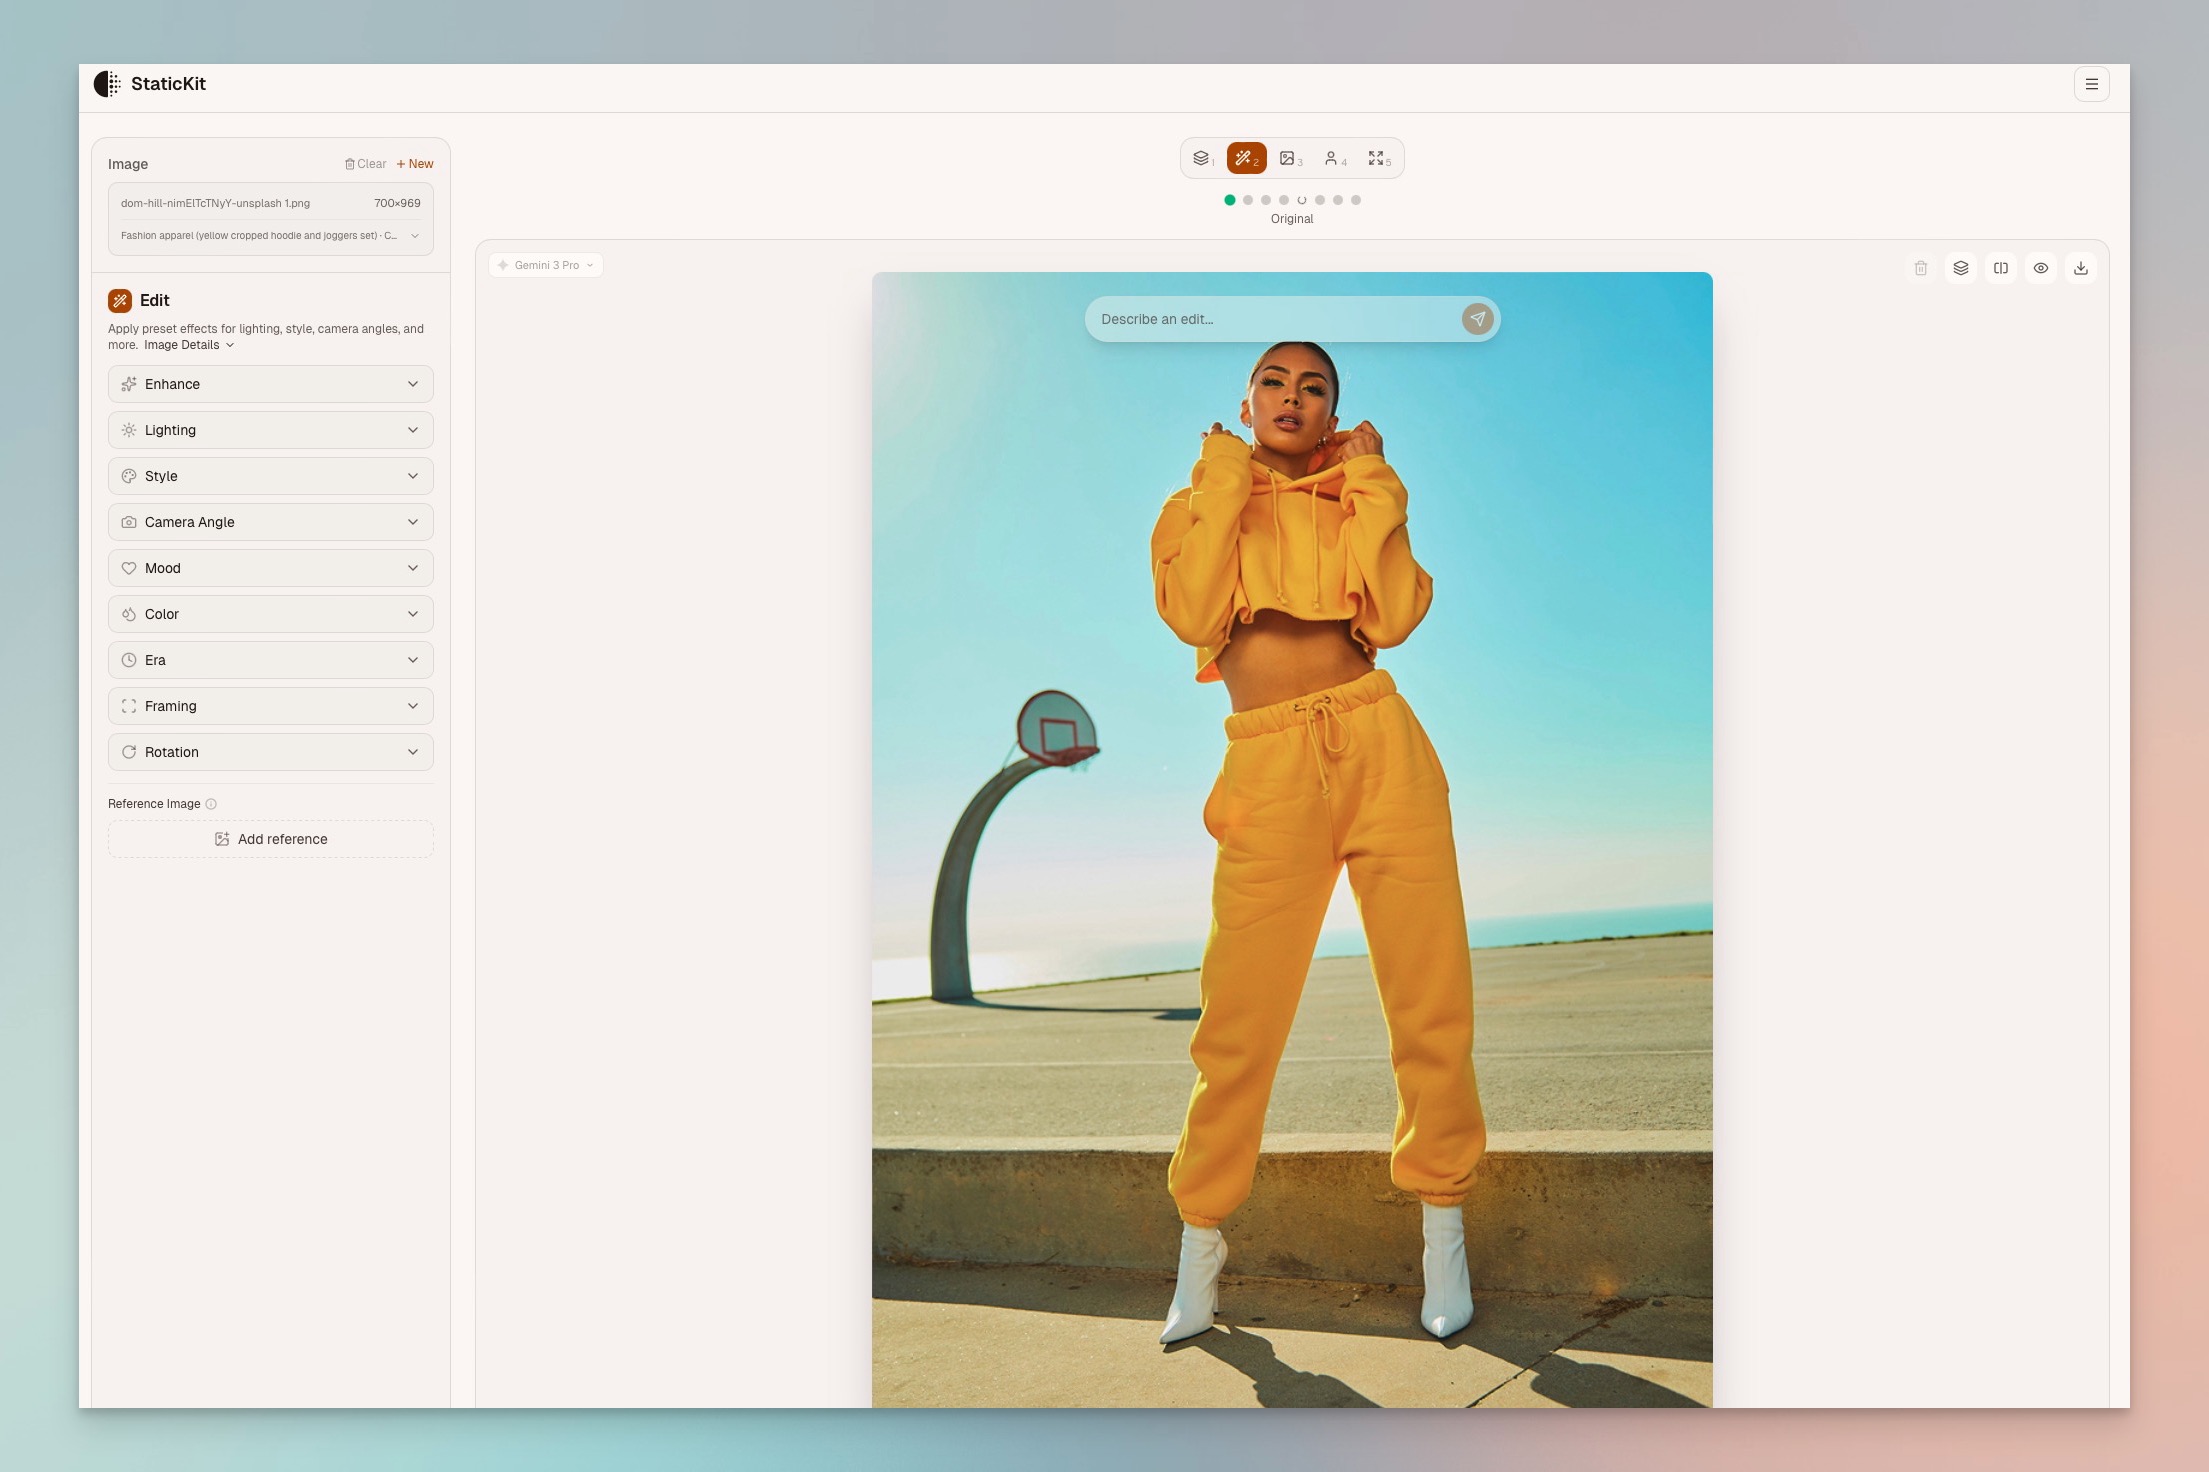
Task: Expand the Camera Angle section
Action: [270, 522]
